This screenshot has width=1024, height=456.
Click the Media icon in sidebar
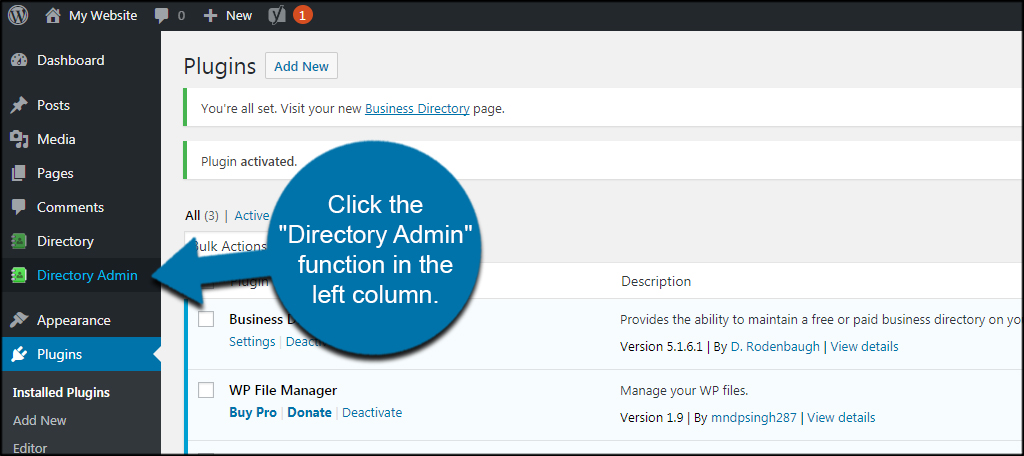tap(20, 139)
